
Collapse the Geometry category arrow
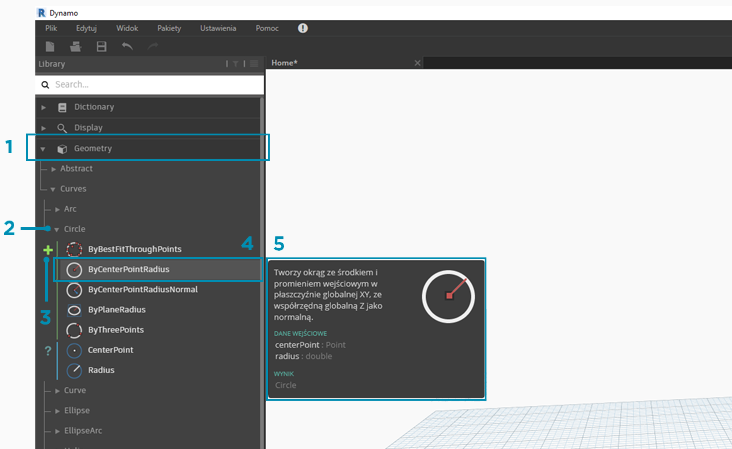pyautogui.click(x=43, y=149)
